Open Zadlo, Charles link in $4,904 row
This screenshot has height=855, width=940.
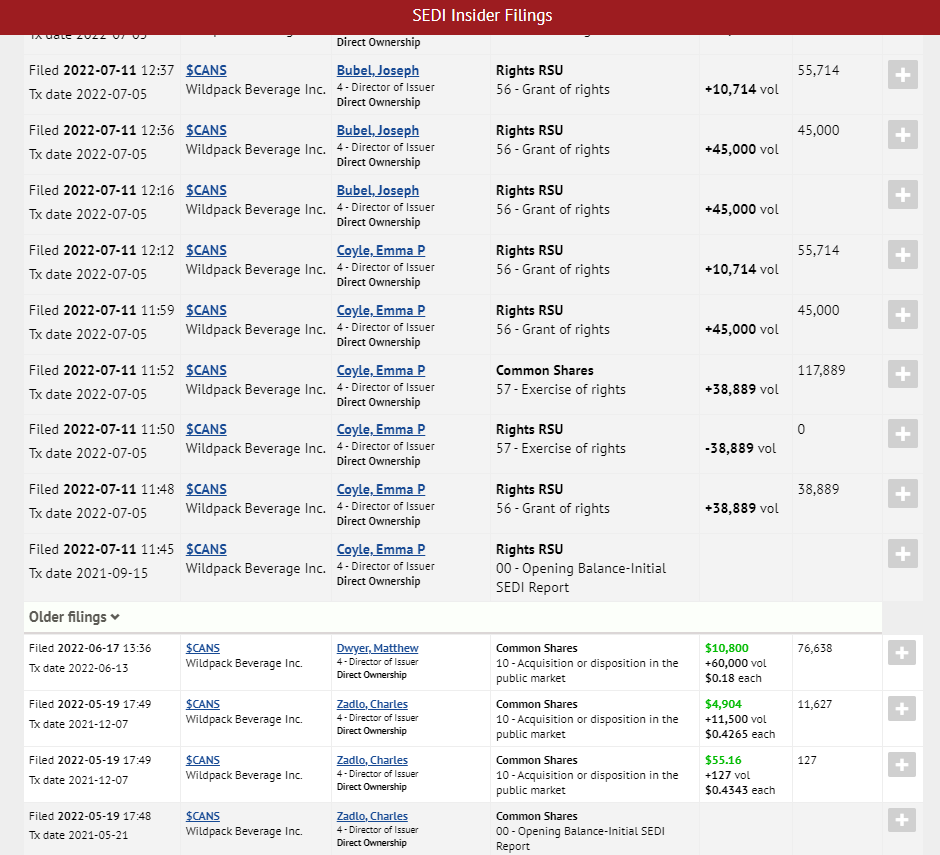click(x=372, y=704)
